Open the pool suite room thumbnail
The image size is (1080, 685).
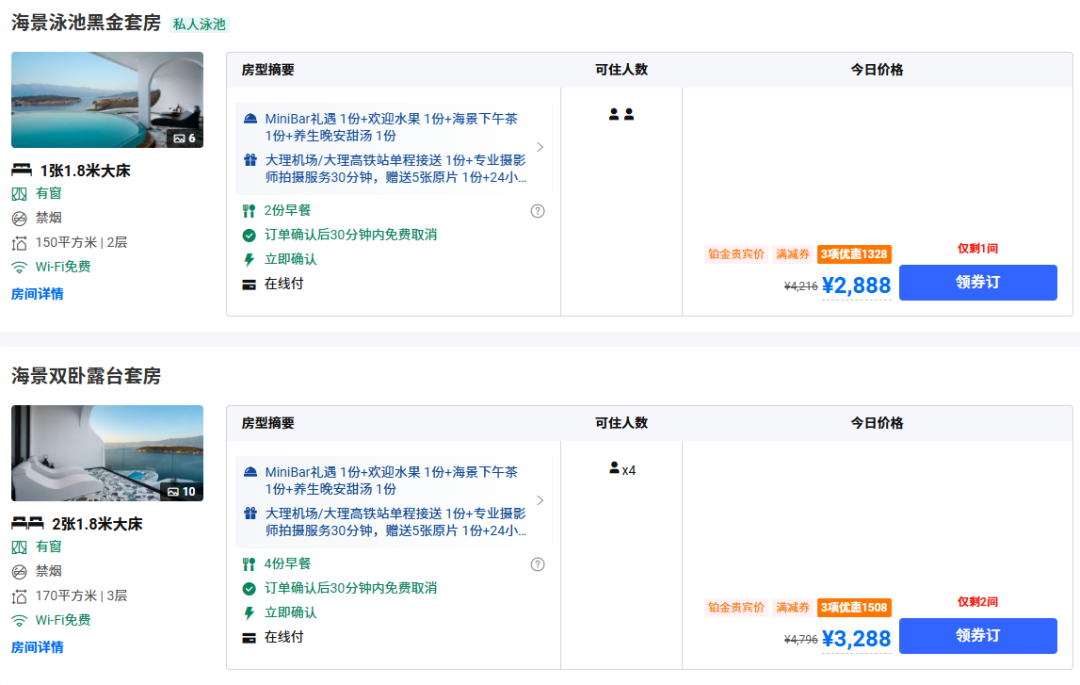point(107,100)
